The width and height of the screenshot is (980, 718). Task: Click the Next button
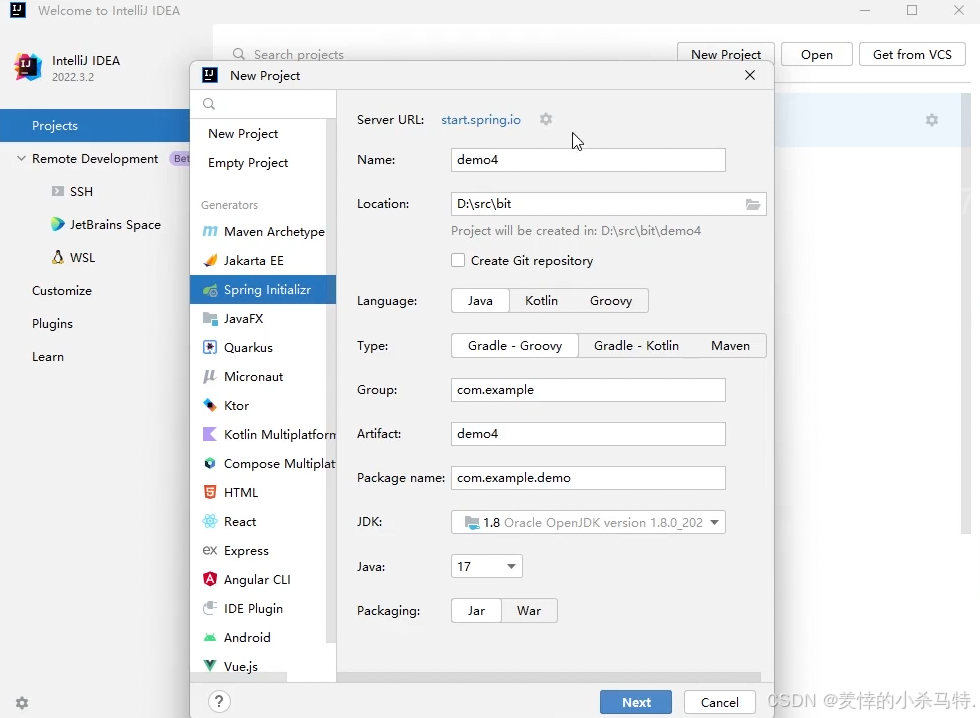pyautogui.click(x=636, y=702)
